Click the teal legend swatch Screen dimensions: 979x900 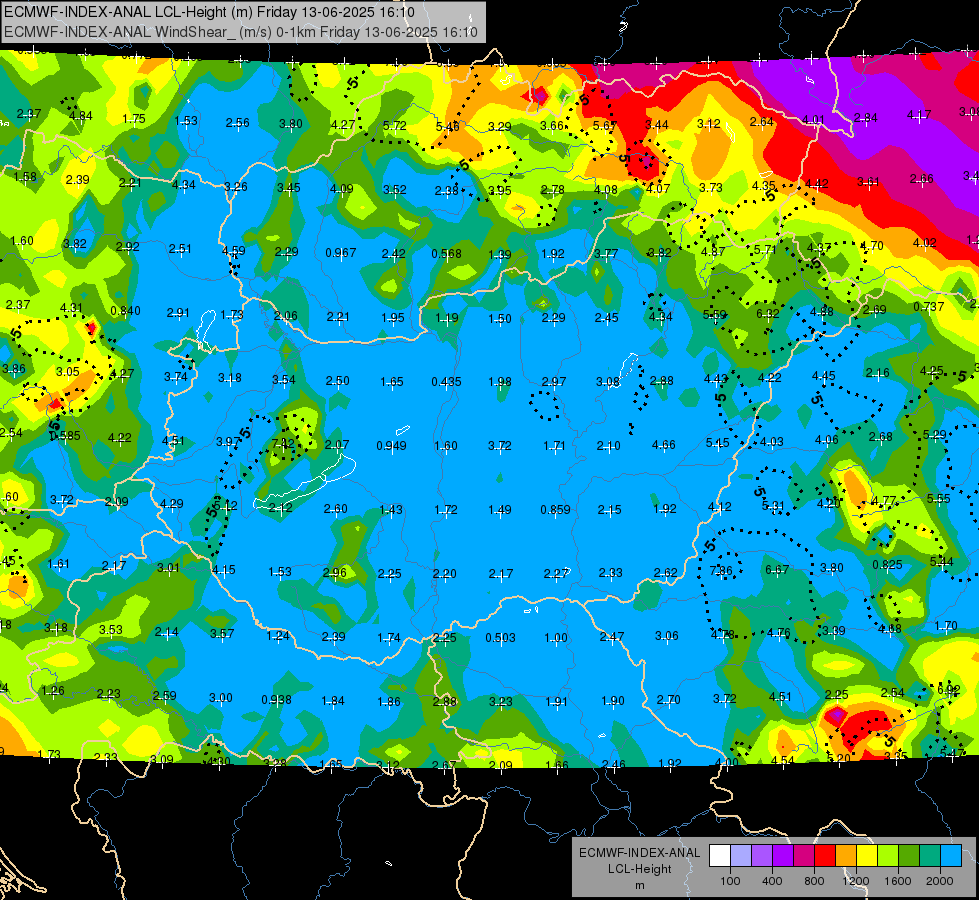(x=930, y=856)
